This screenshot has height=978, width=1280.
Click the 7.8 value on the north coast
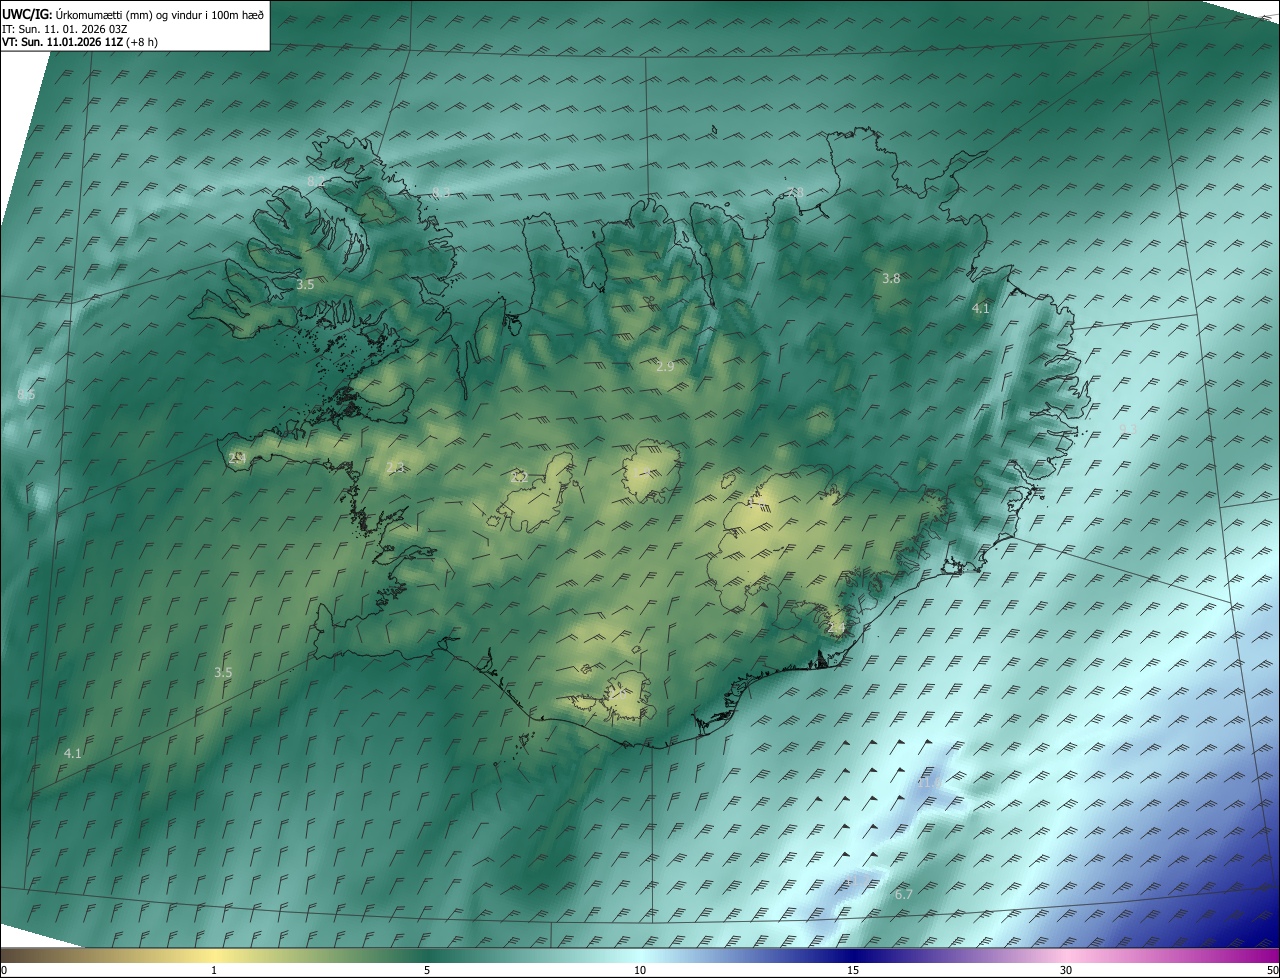click(795, 192)
